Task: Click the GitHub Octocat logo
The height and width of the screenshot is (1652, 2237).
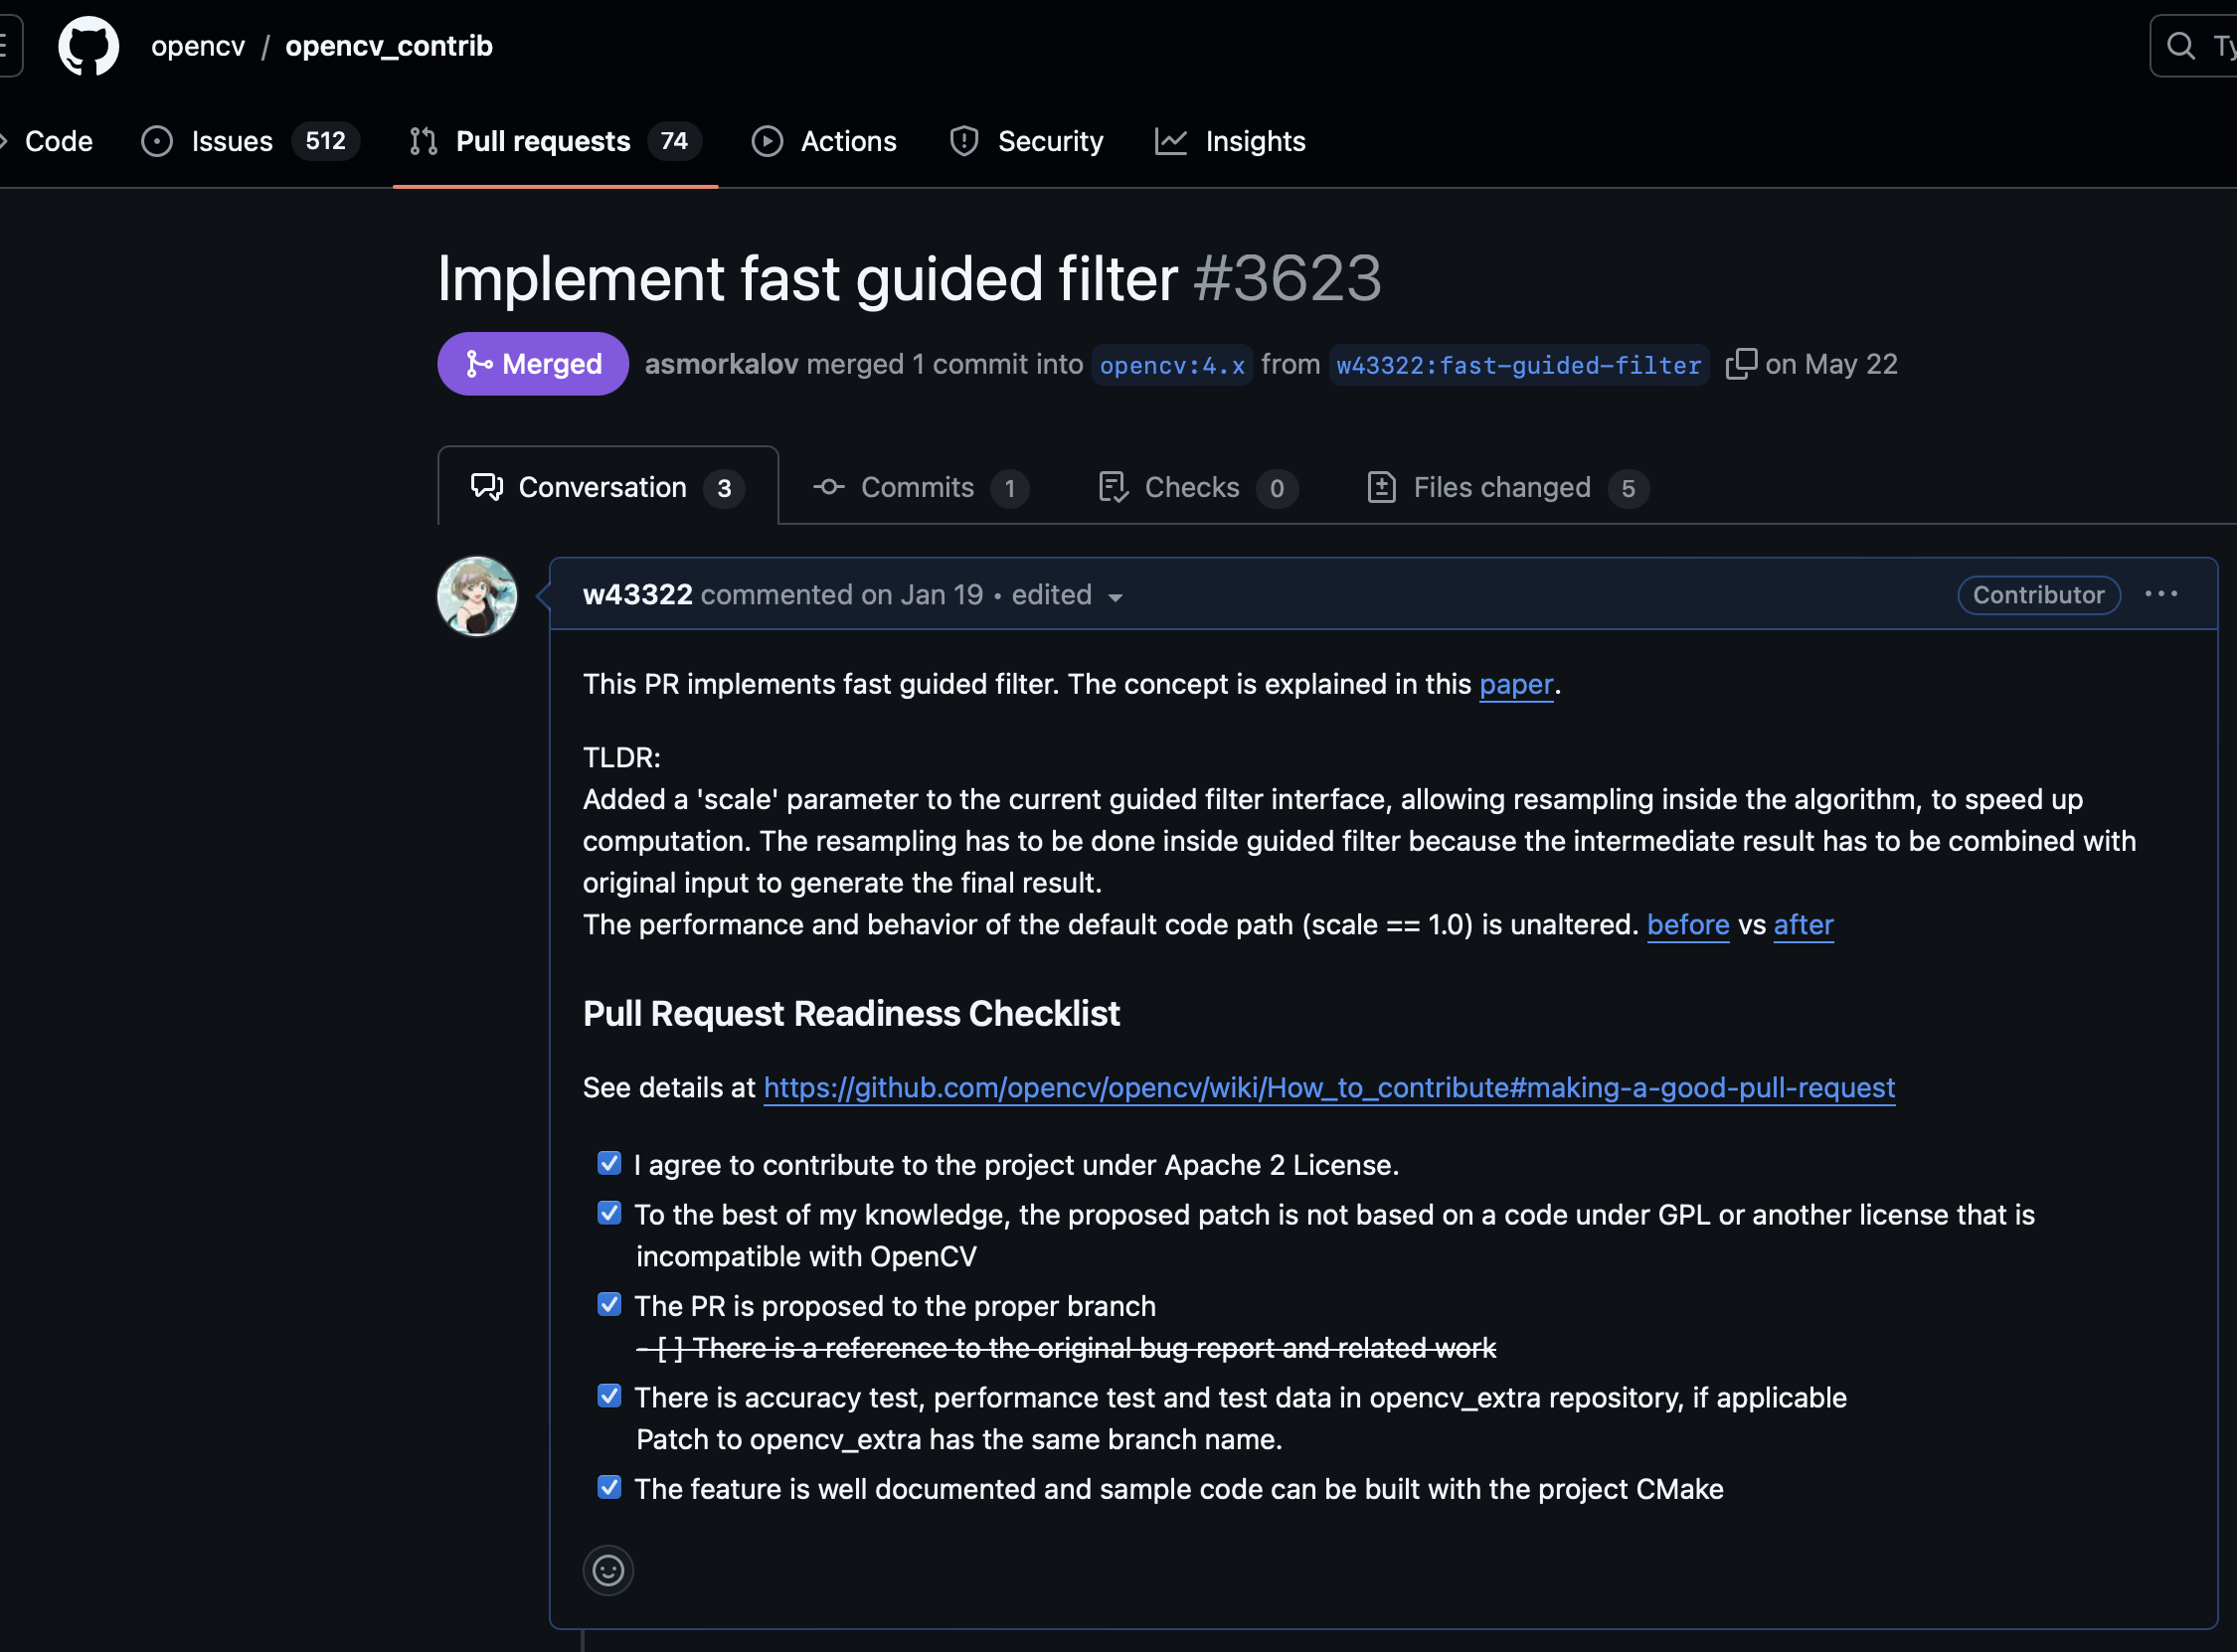Action: click(x=88, y=46)
